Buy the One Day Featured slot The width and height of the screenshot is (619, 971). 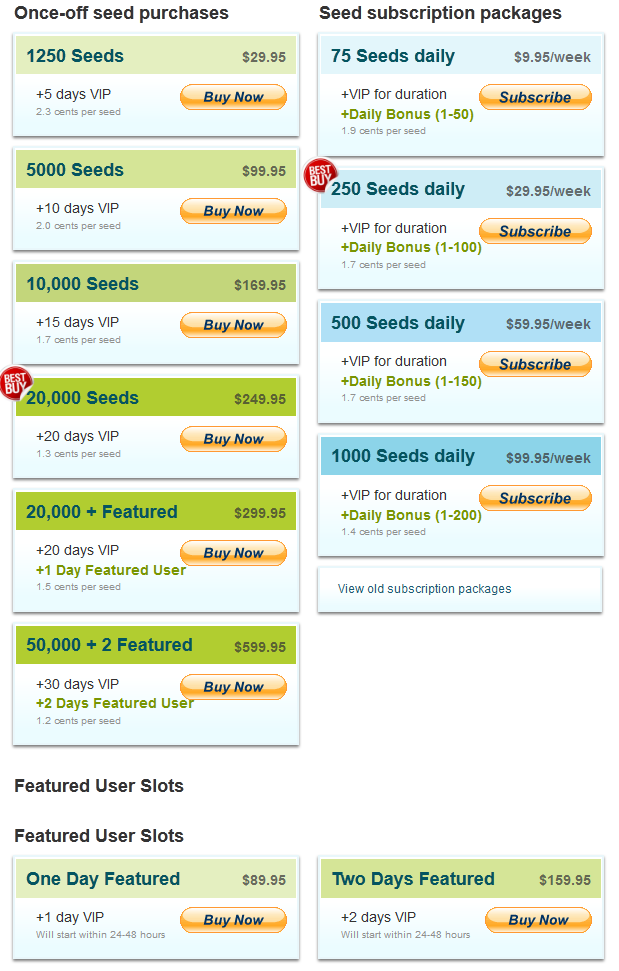pyautogui.click(x=233, y=920)
